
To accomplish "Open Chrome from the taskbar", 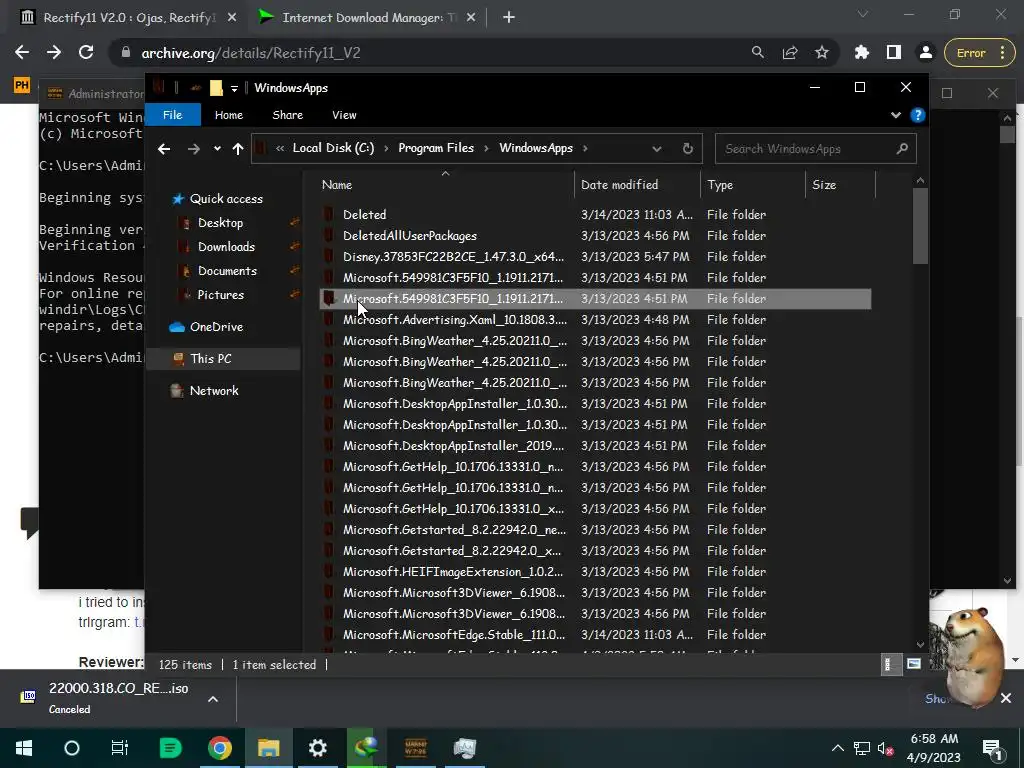I will pos(219,748).
